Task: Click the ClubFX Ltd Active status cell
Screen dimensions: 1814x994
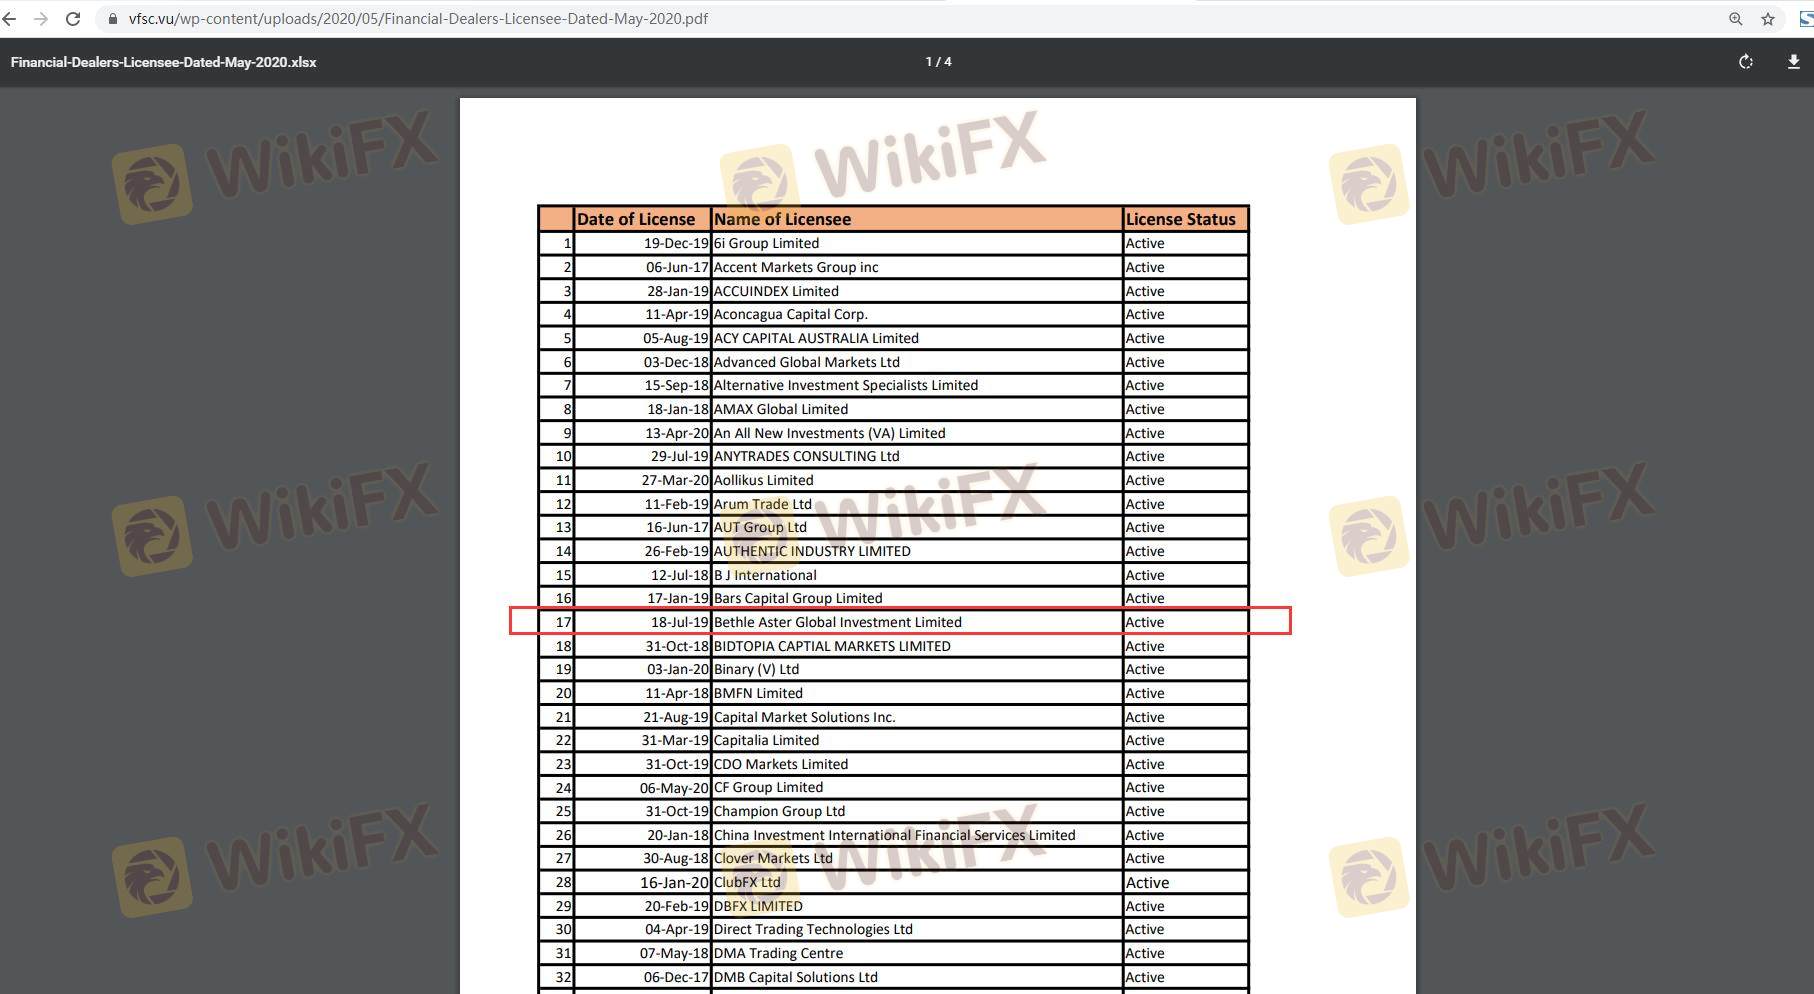Action: pos(1147,882)
